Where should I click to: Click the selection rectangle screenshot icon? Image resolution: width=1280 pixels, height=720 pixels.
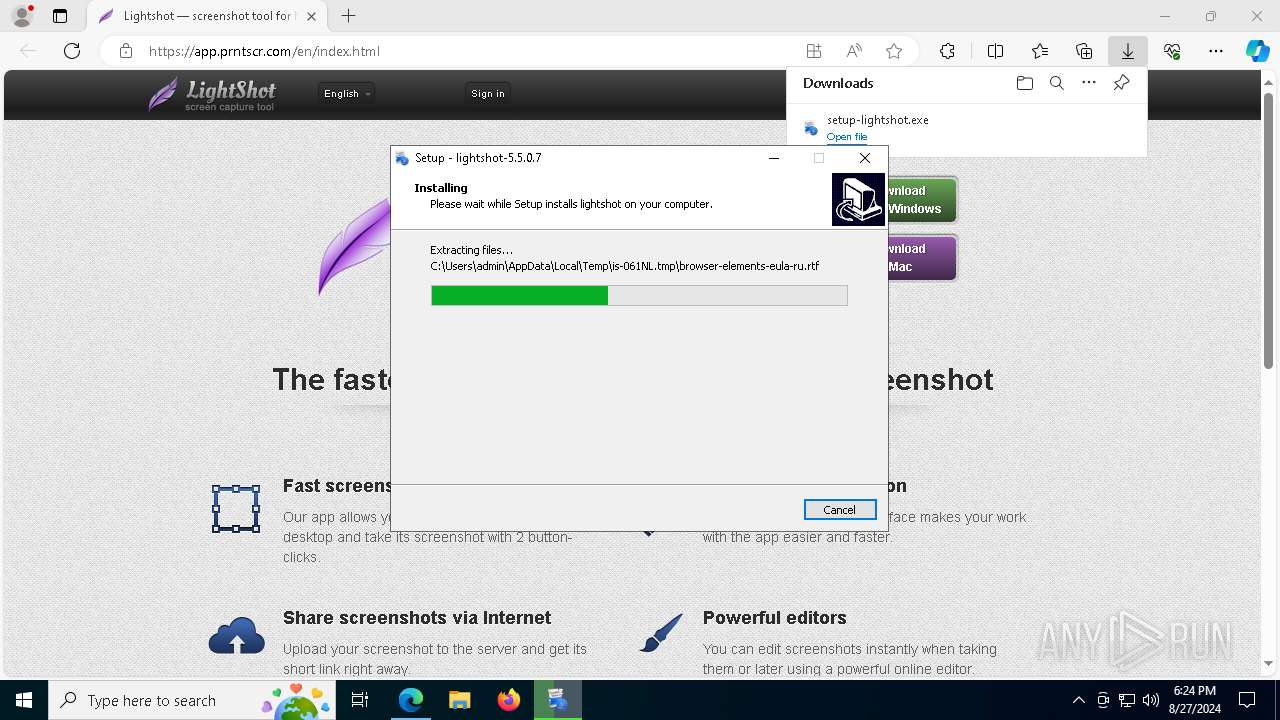[236, 509]
